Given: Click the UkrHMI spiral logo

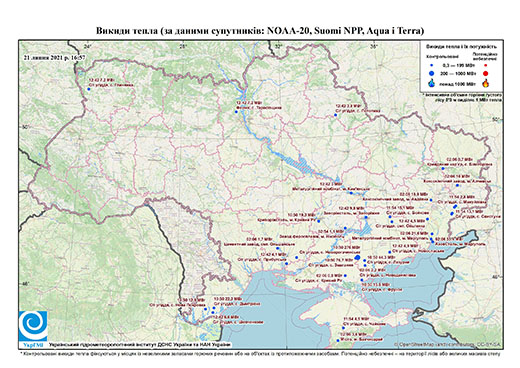Looking at the screenshot, I should point(33,326).
